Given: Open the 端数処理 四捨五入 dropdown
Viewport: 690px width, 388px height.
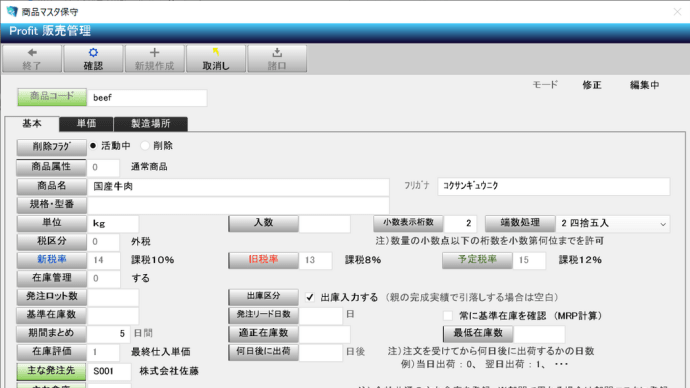Looking at the screenshot, I should click(613, 223).
